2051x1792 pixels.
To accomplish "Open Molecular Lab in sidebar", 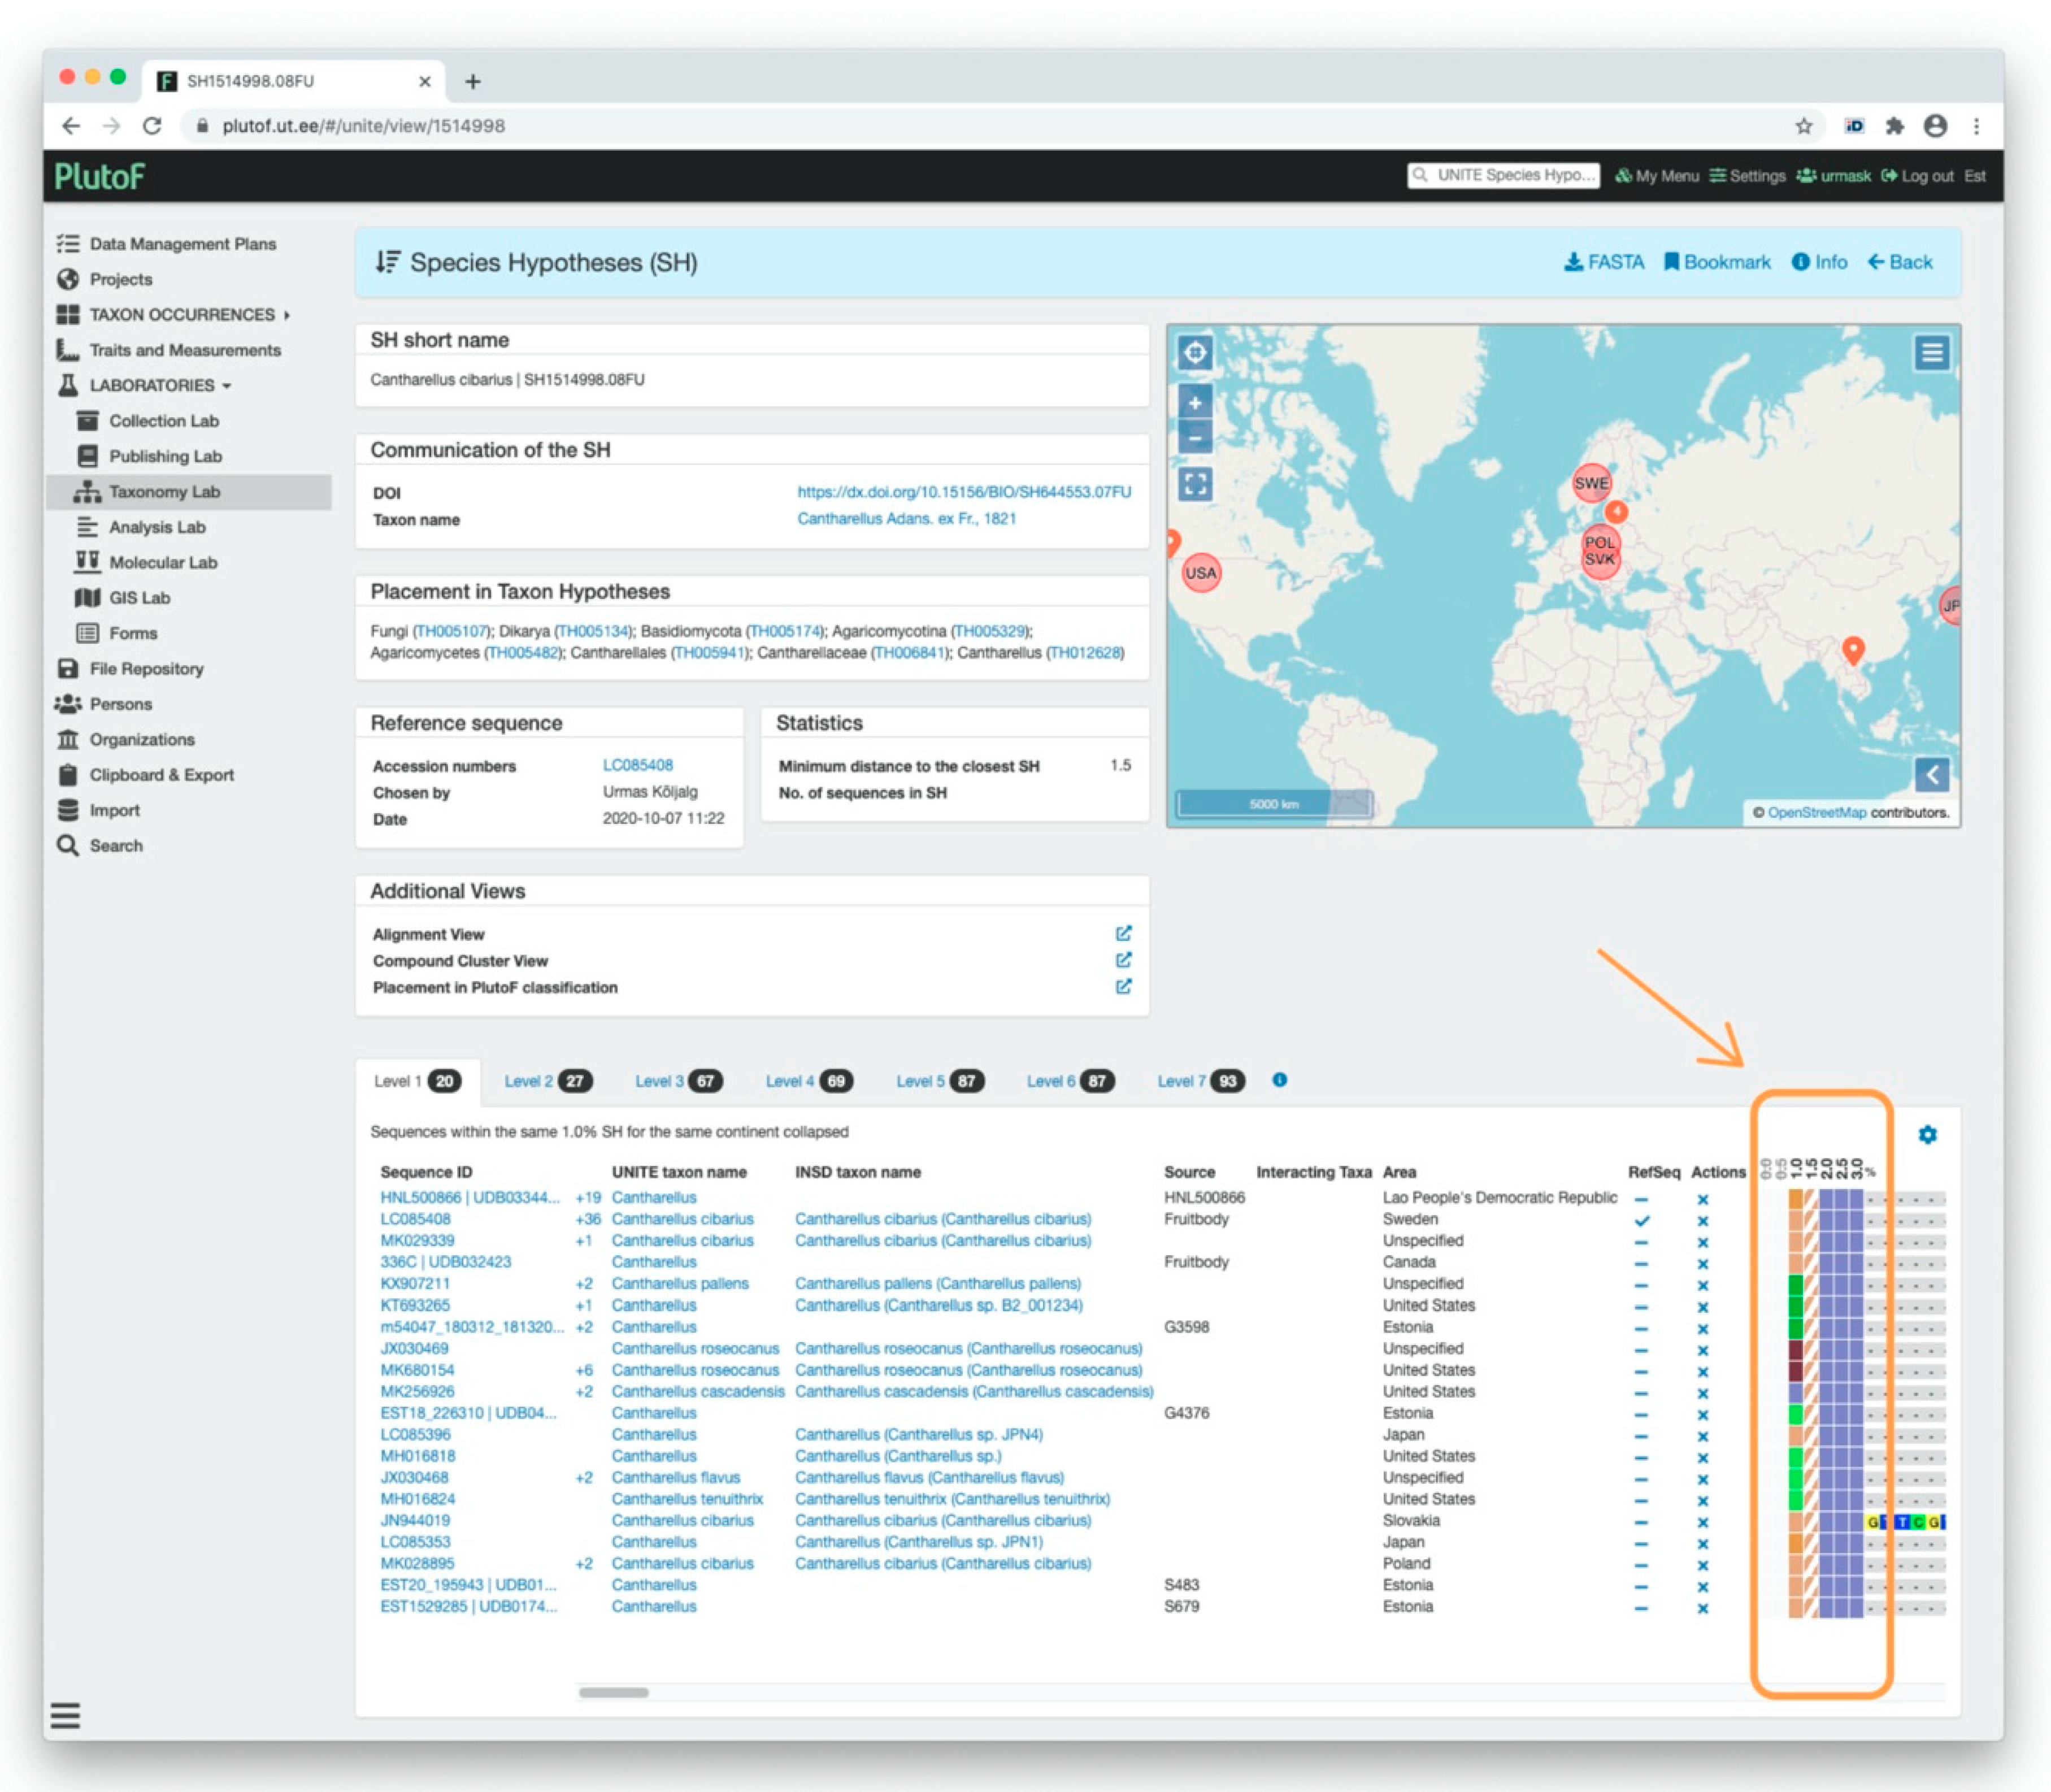I will 162,562.
